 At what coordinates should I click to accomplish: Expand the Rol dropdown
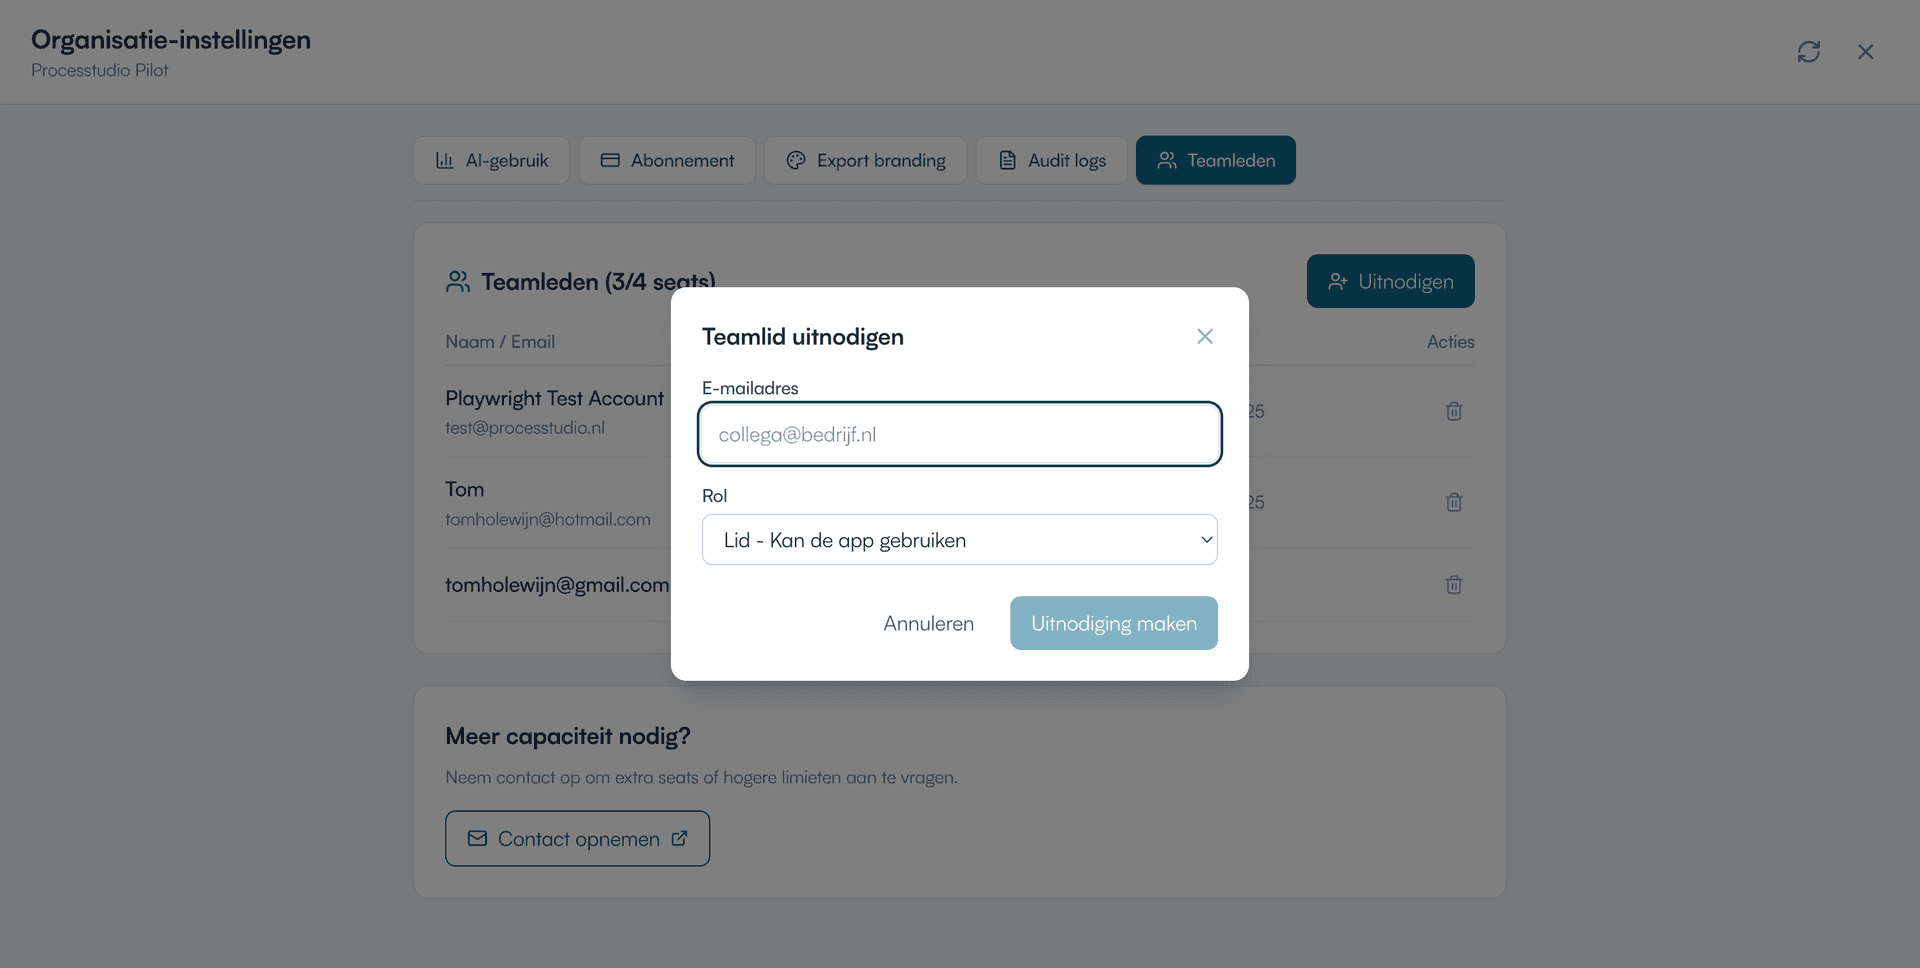click(959, 540)
